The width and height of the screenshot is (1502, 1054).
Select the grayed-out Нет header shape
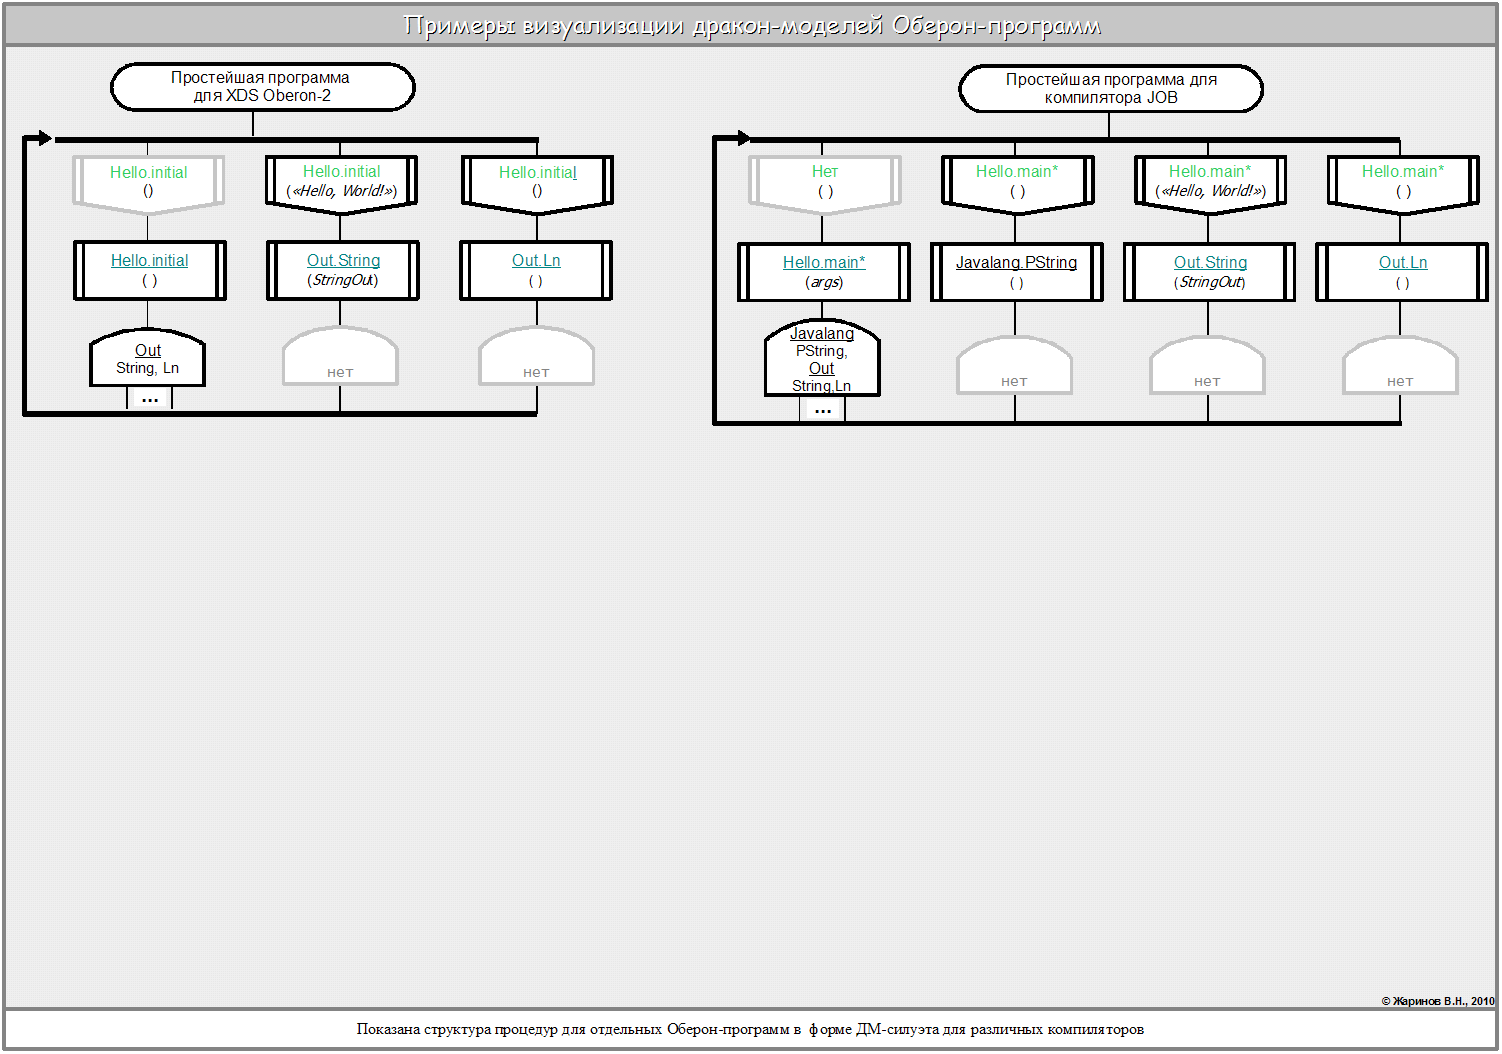[824, 182]
